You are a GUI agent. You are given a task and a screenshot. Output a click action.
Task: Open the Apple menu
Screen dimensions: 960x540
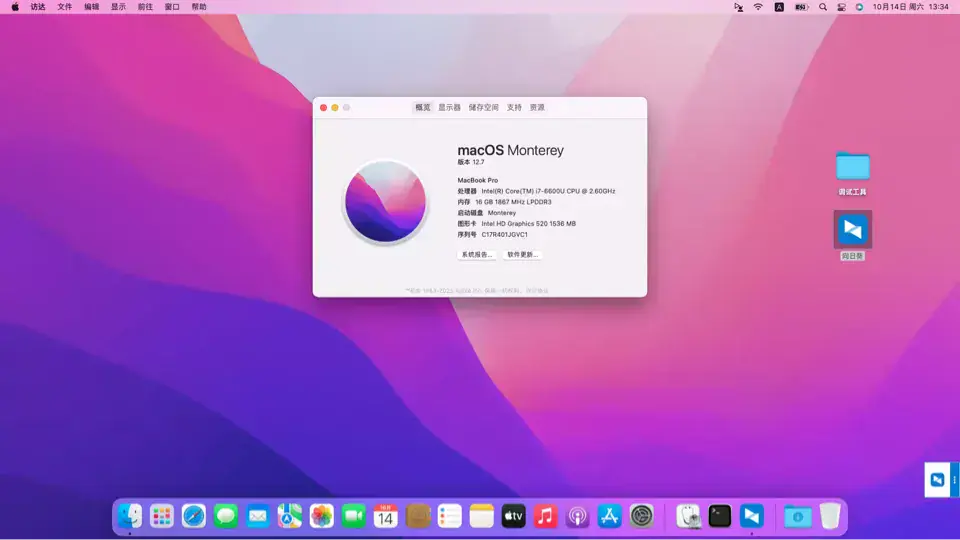point(15,7)
